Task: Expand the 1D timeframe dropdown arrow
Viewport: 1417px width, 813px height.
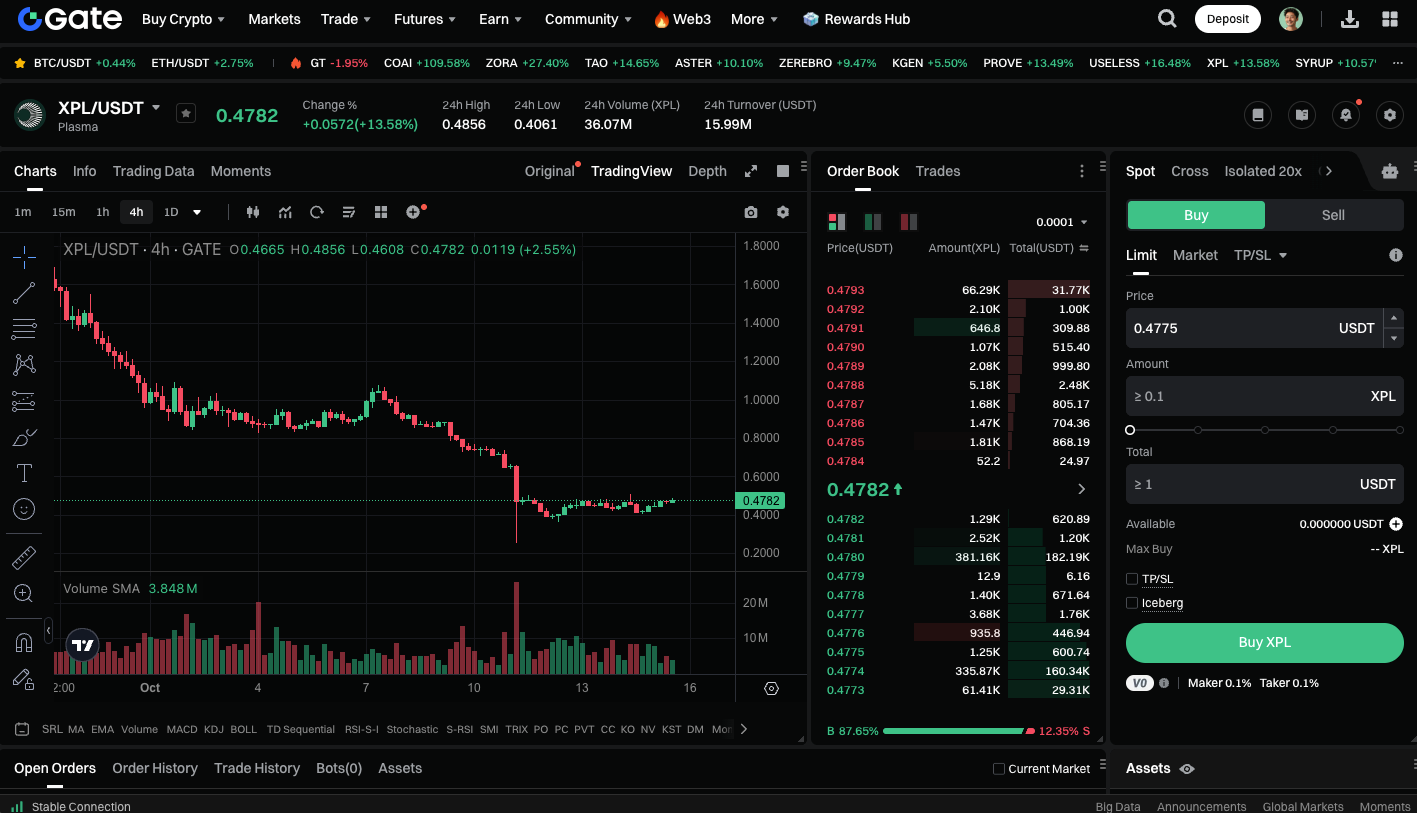Action: 197,212
